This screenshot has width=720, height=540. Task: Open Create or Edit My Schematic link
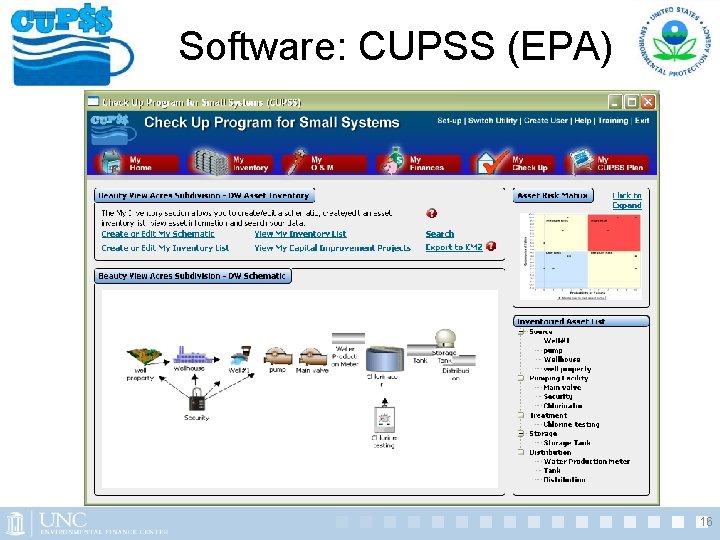[158, 234]
